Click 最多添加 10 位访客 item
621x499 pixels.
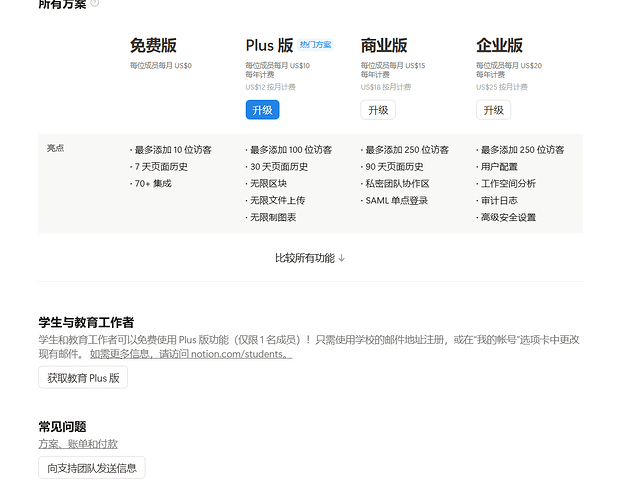point(171,150)
